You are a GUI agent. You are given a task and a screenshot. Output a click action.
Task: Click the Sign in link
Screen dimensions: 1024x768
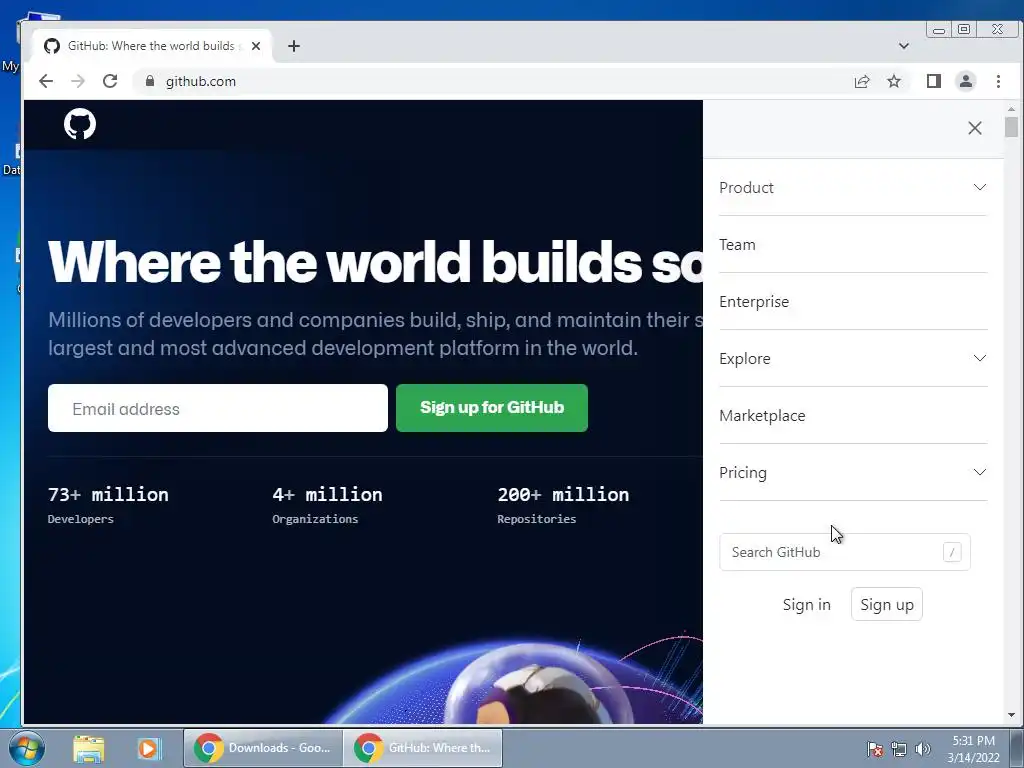click(807, 605)
